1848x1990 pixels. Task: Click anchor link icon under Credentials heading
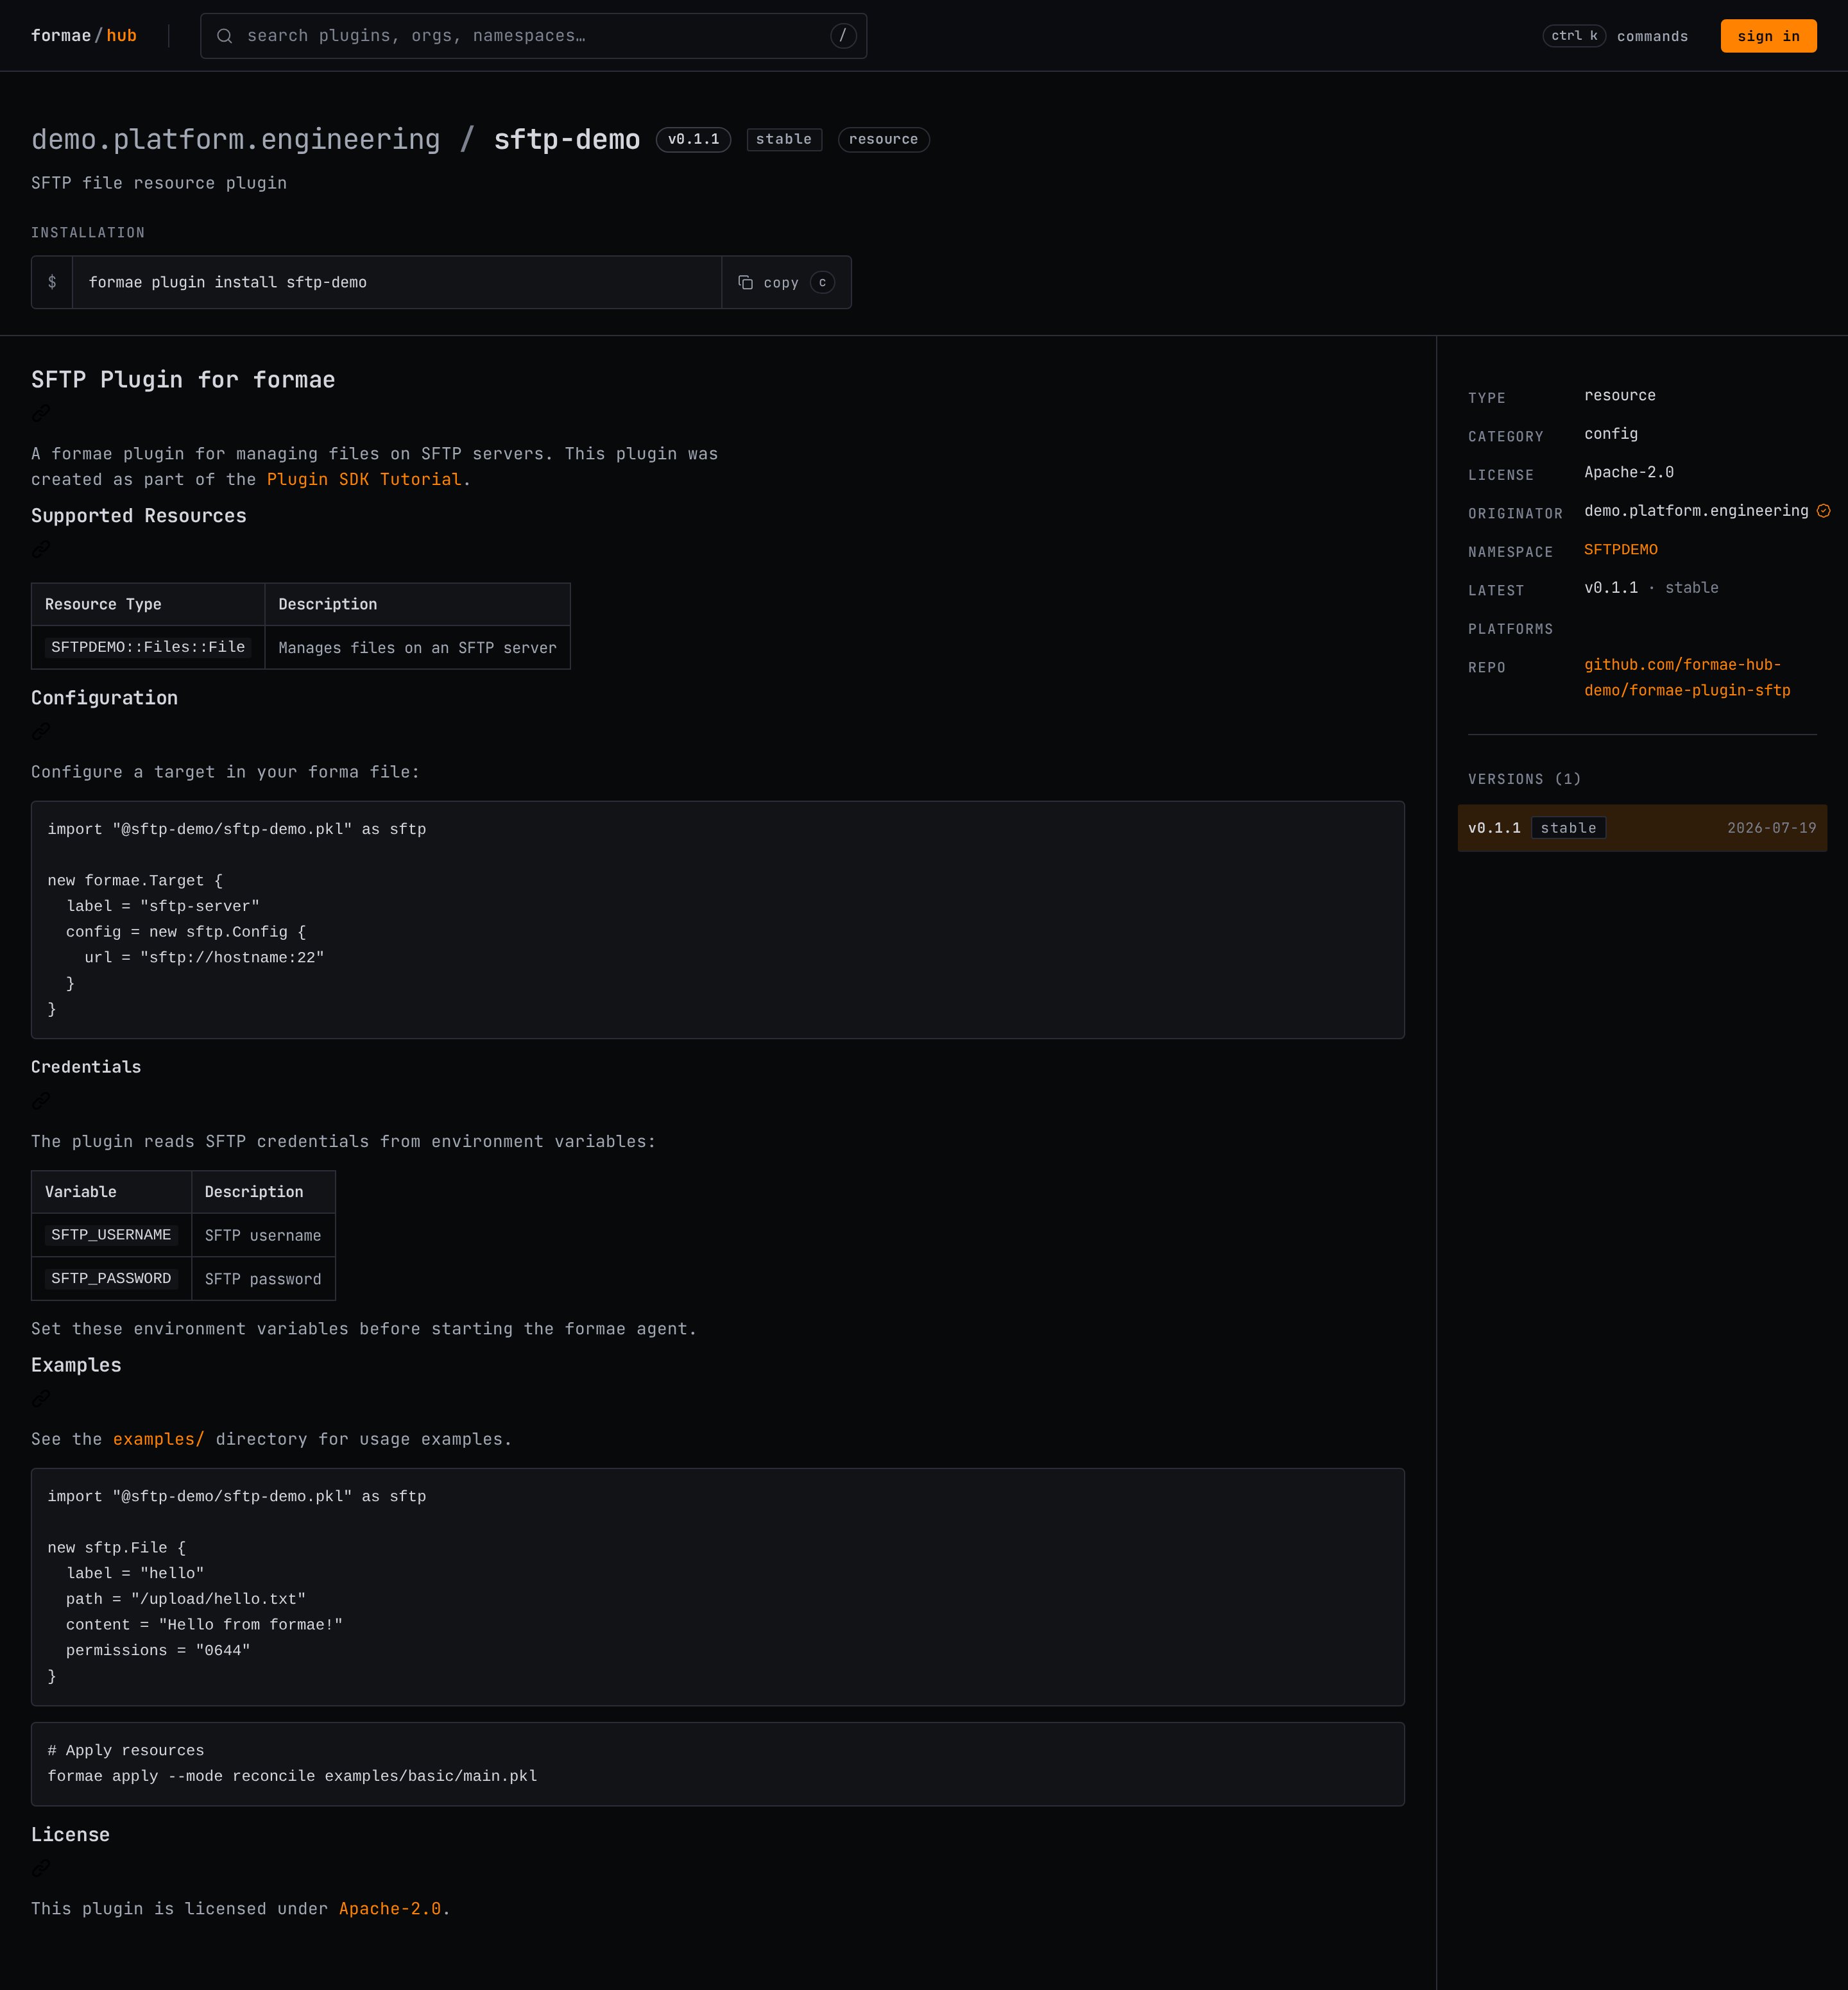(41, 1100)
